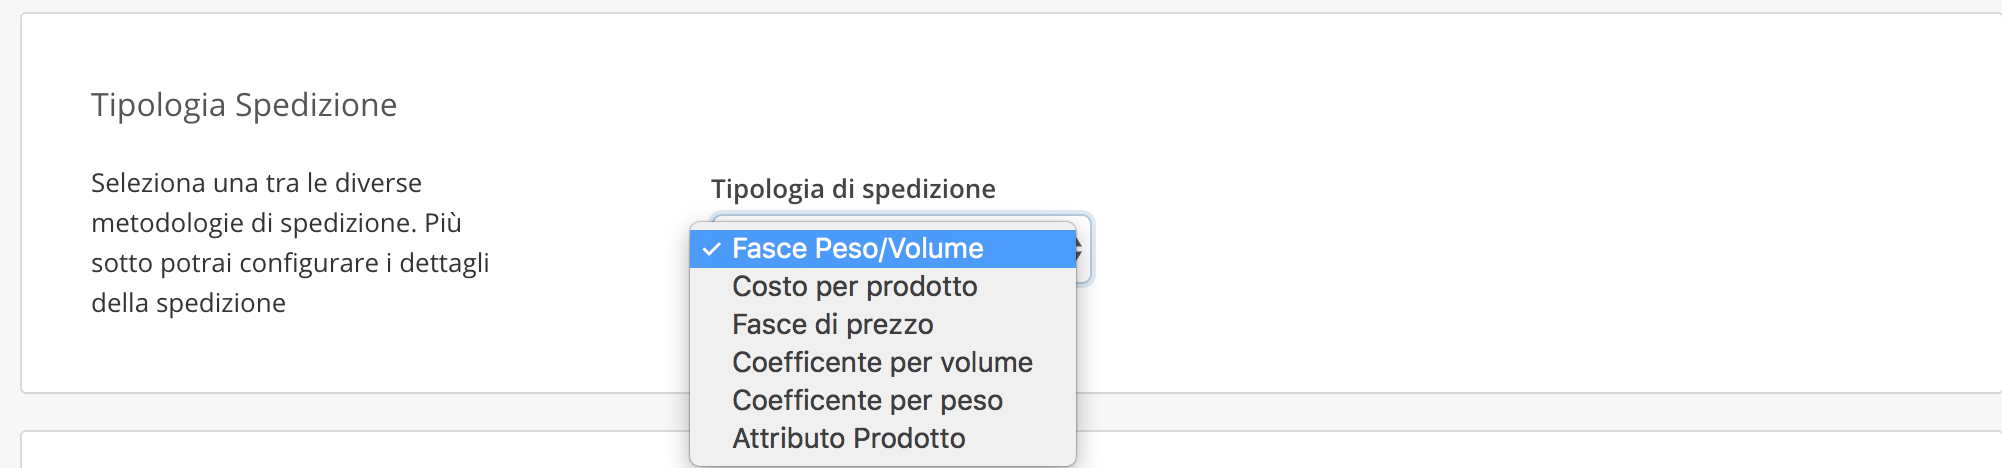The height and width of the screenshot is (468, 2002).
Task: Select "Attributo Prodotto" in the dropdown list
Action: (848, 439)
